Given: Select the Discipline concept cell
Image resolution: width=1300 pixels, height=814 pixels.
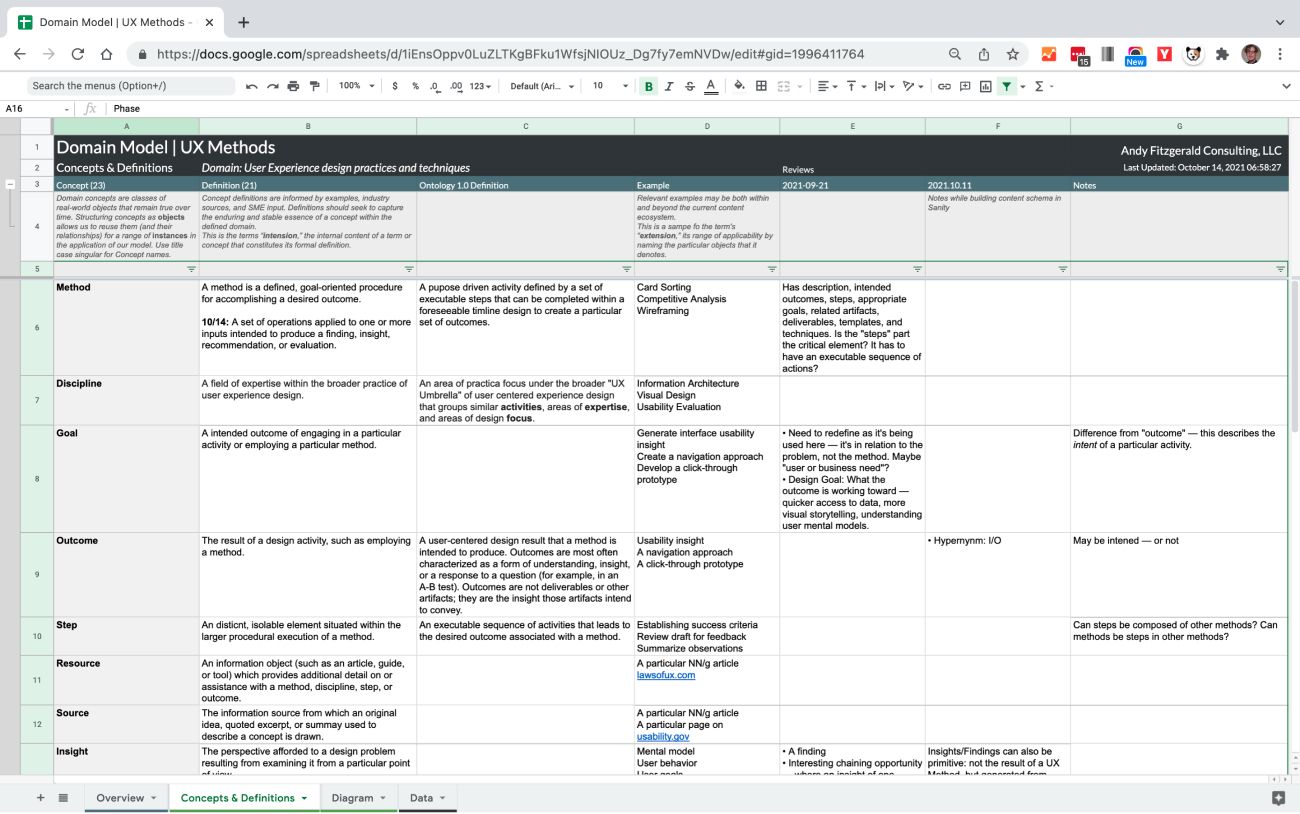Looking at the screenshot, I should click(x=126, y=400).
